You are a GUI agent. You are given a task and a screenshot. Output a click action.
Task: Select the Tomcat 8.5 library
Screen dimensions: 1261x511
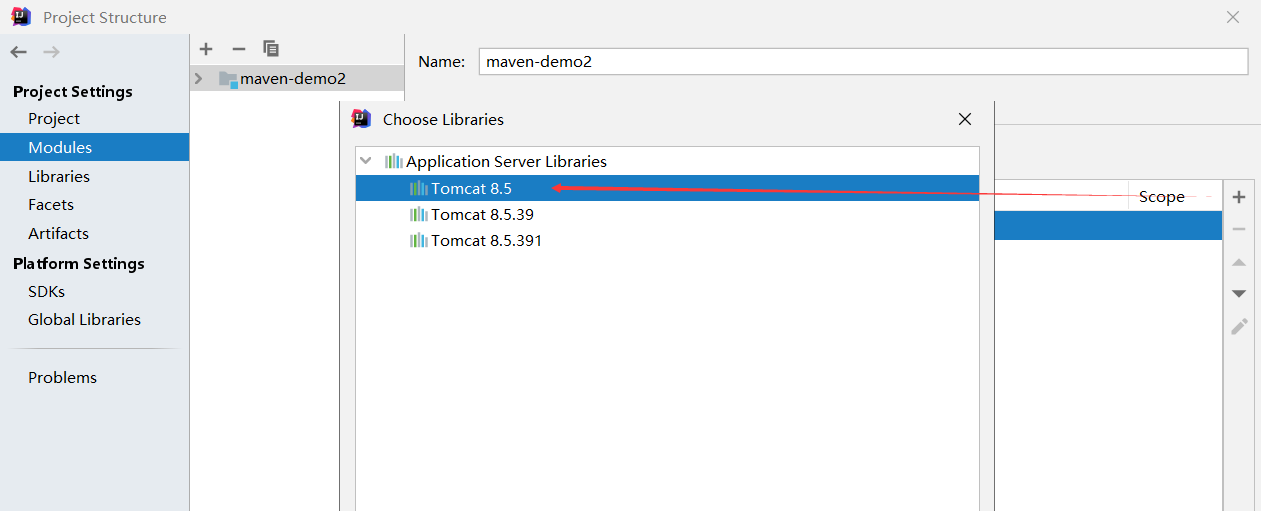[x=471, y=188]
